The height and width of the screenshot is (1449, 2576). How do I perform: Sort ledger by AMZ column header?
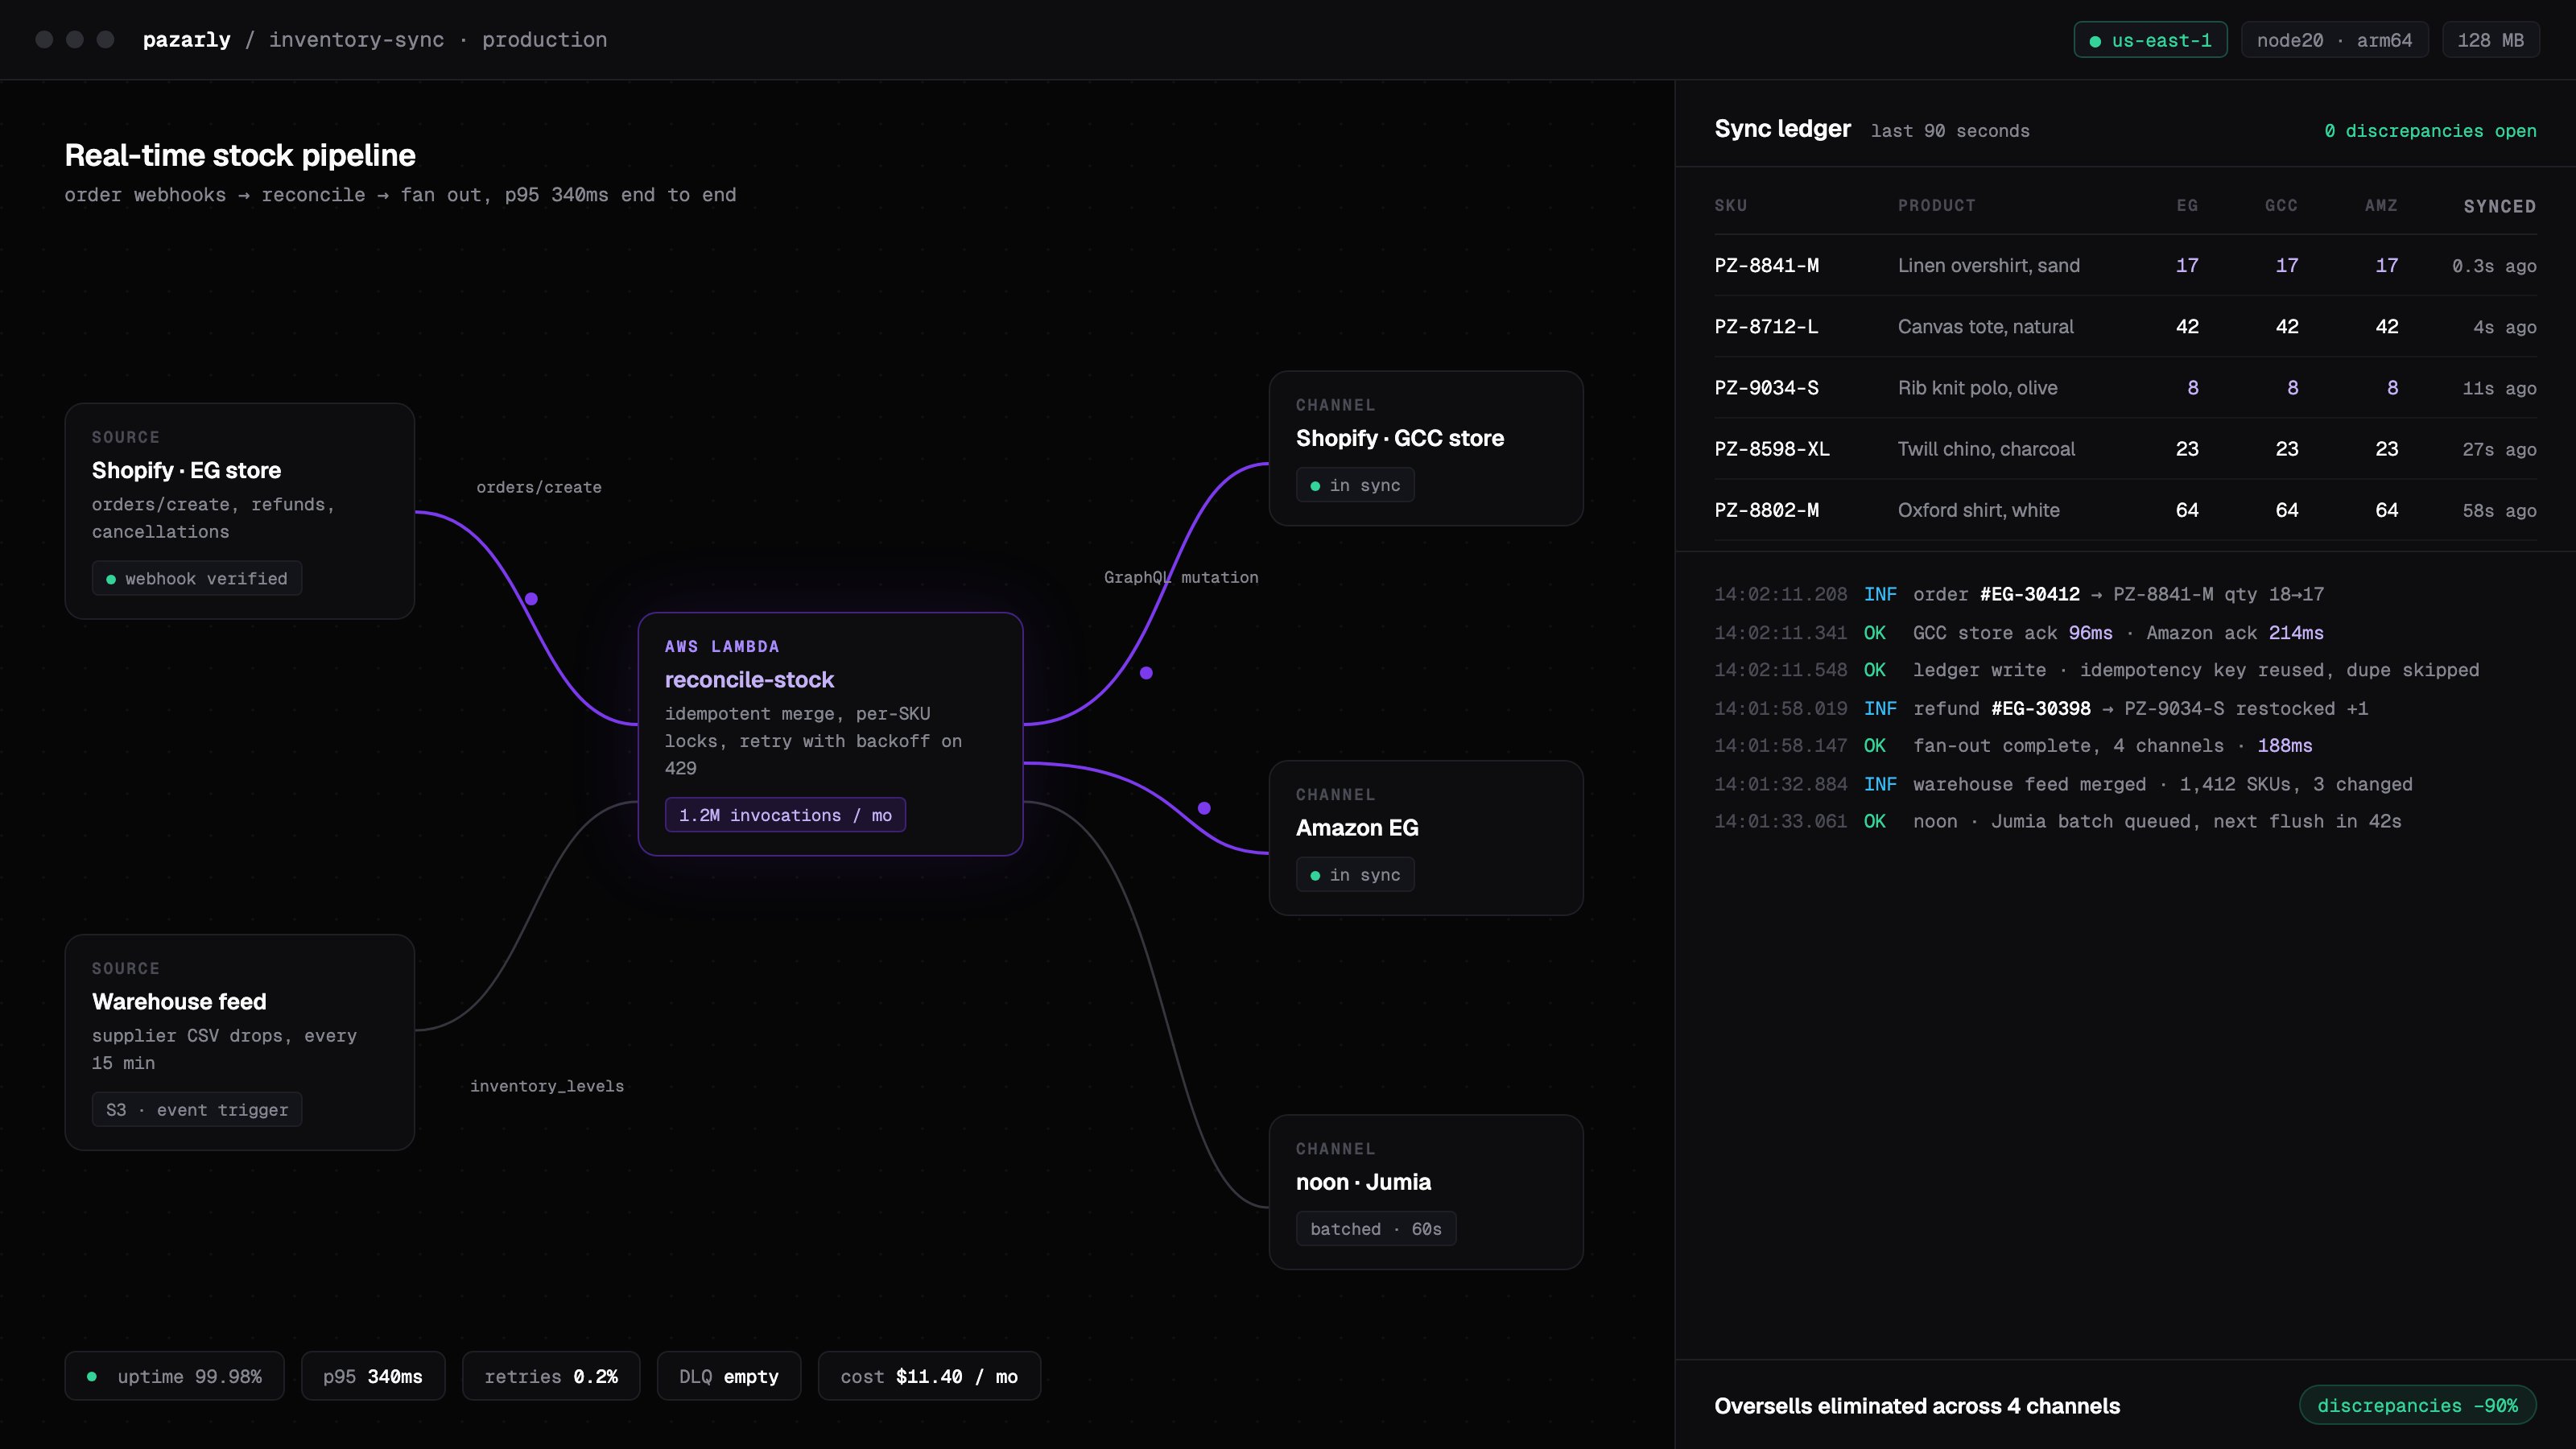(2381, 205)
